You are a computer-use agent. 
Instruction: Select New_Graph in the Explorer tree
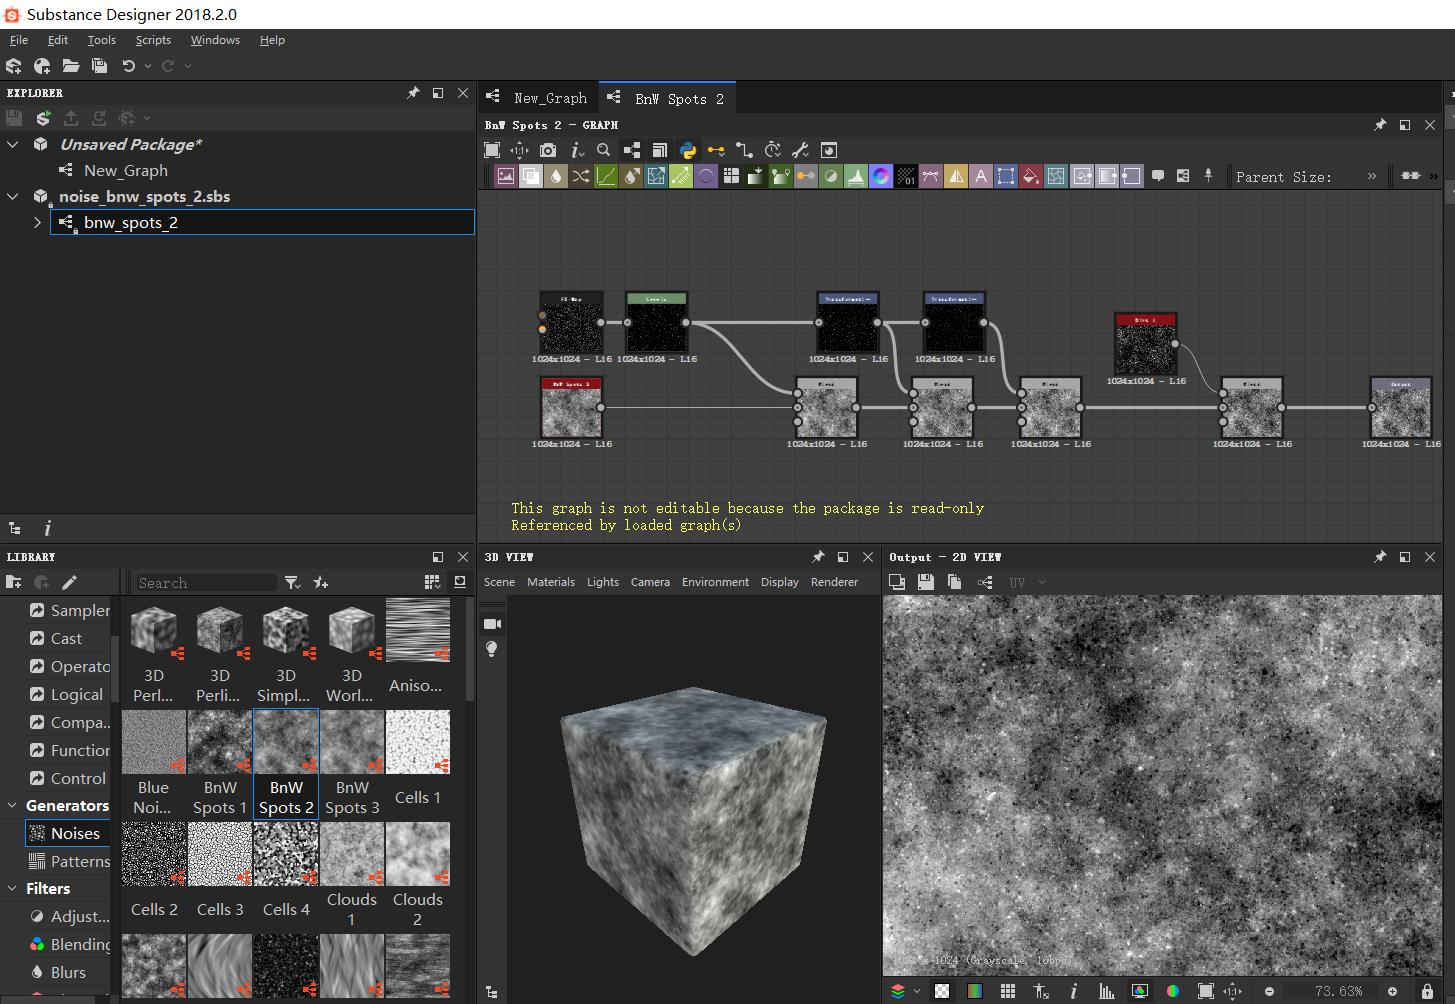point(125,170)
